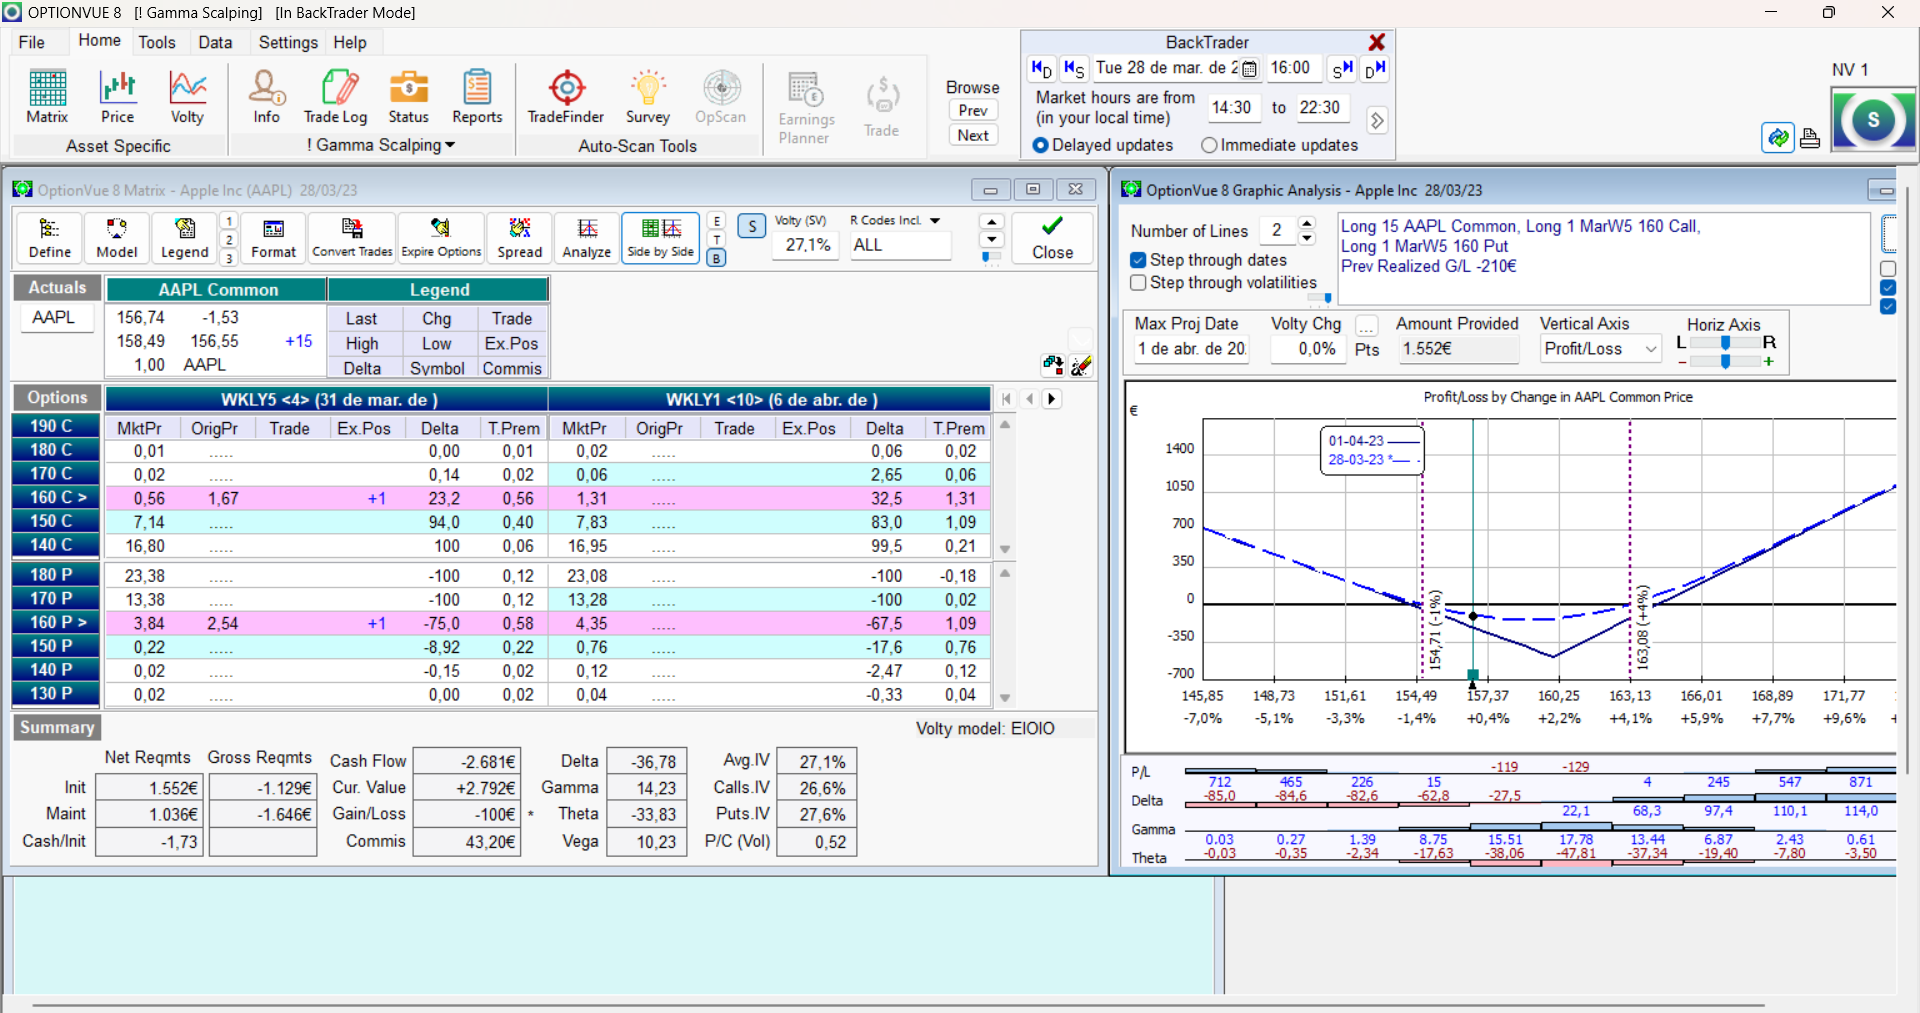The width and height of the screenshot is (1920, 1013).
Task: Toggle the B button in Matrix toolbar
Action: 716,258
